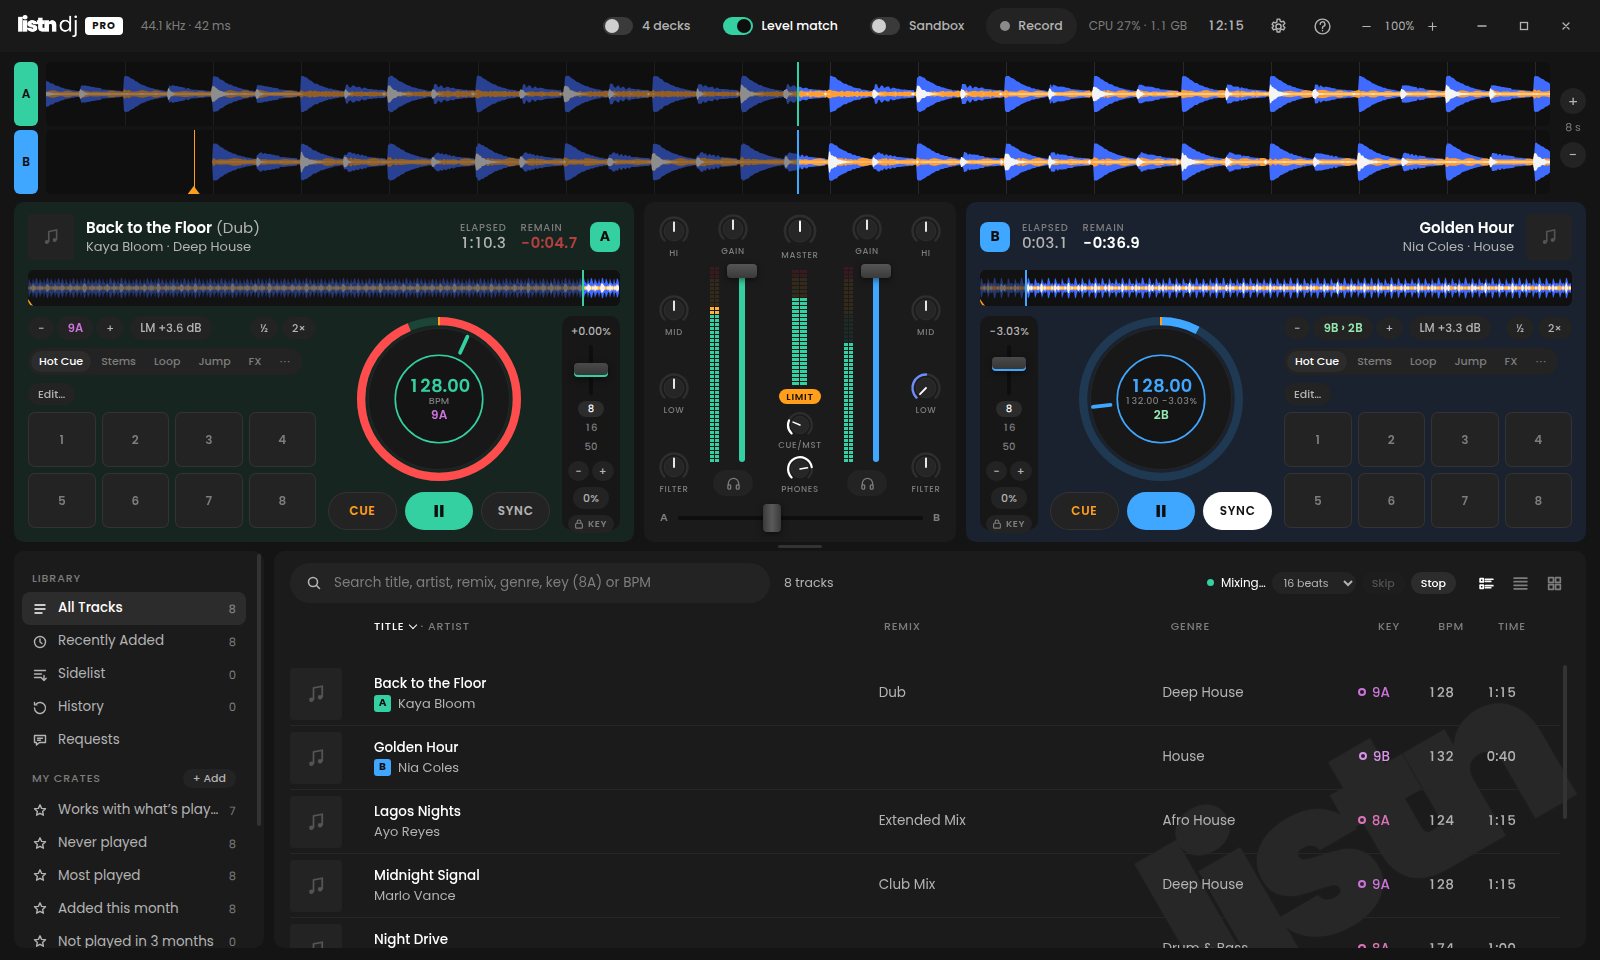
Task: Switch to grid view icon
Action: click(x=1554, y=583)
